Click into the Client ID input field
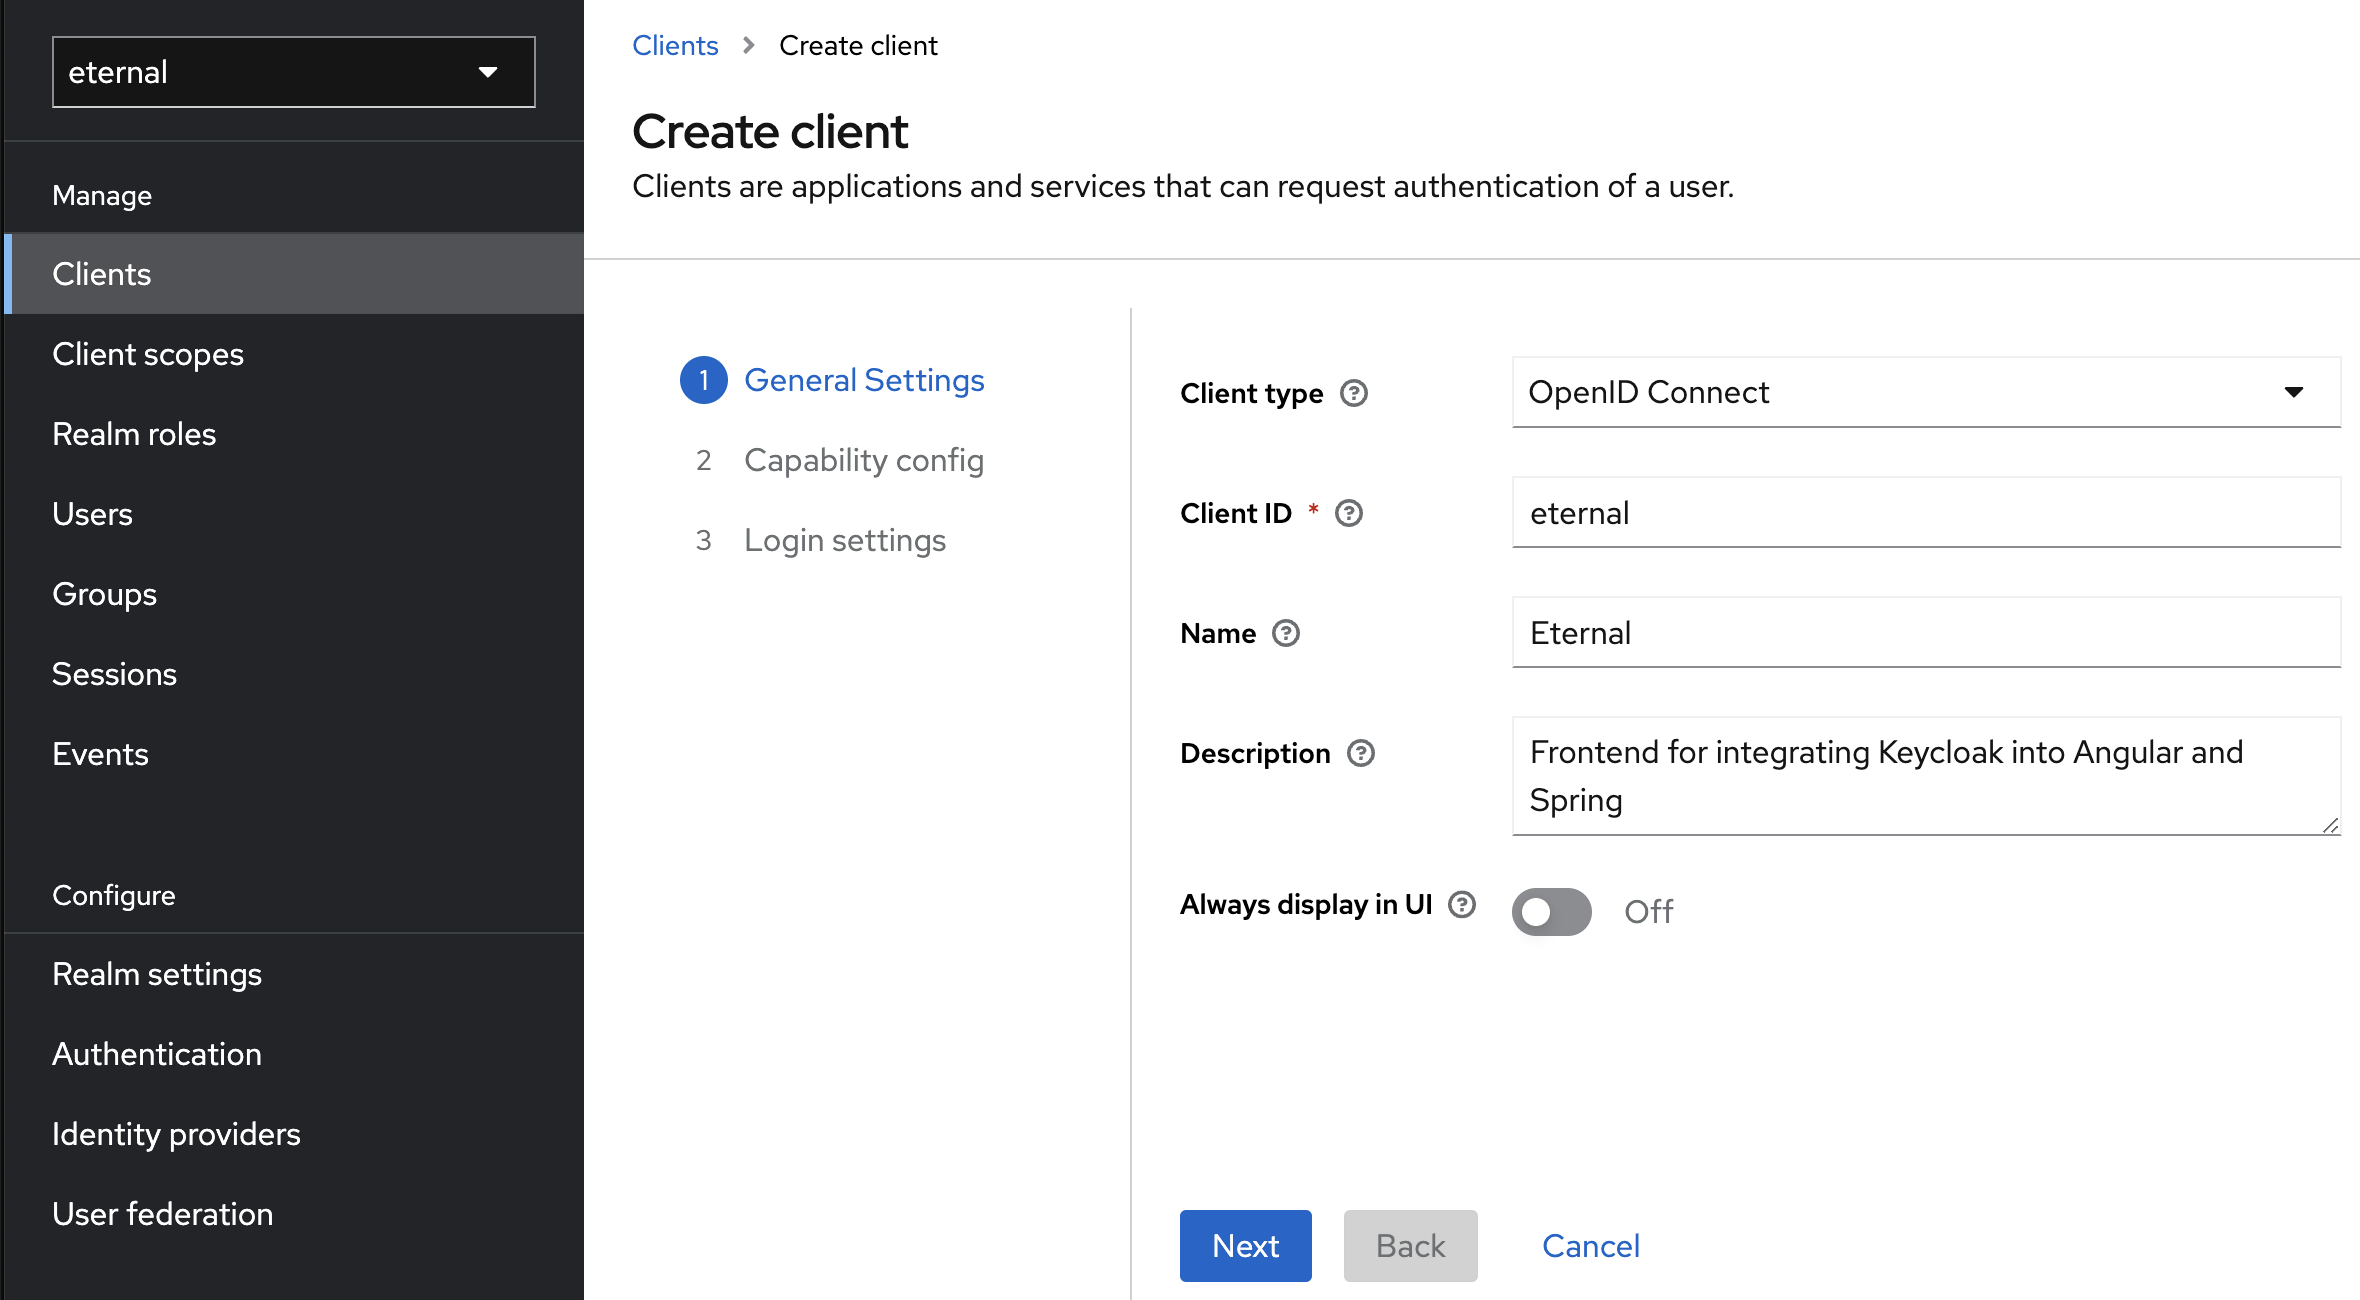2360x1300 pixels. (1925, 513)
